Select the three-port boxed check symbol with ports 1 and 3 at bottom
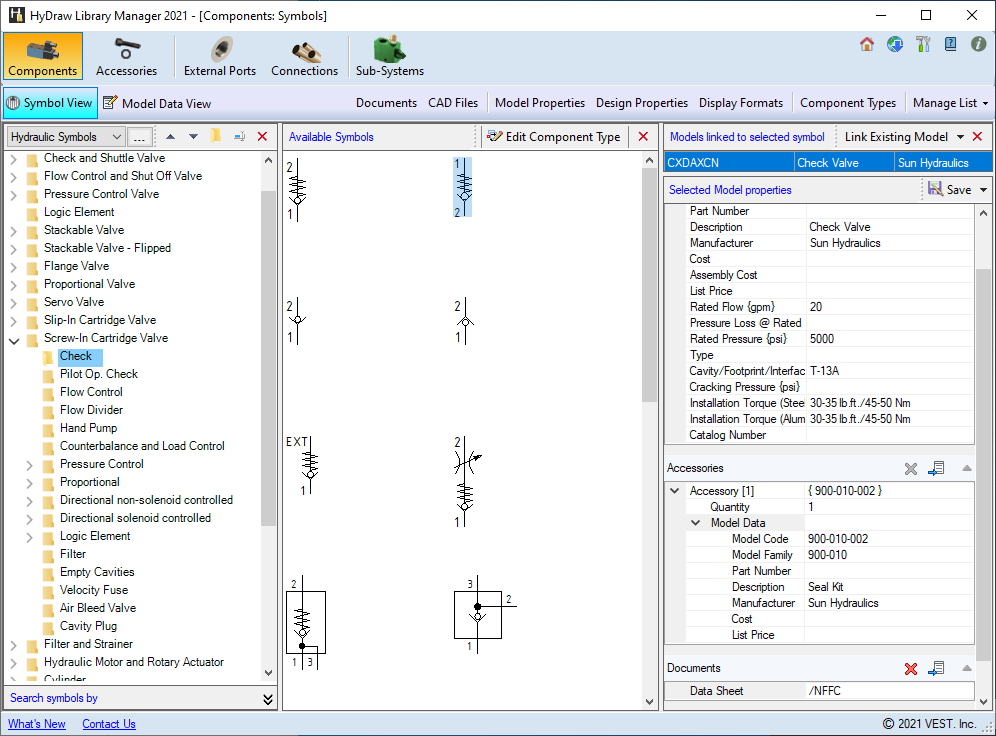Image resolution: width=996 pixels, height=736 pixels. pos(306,623)
